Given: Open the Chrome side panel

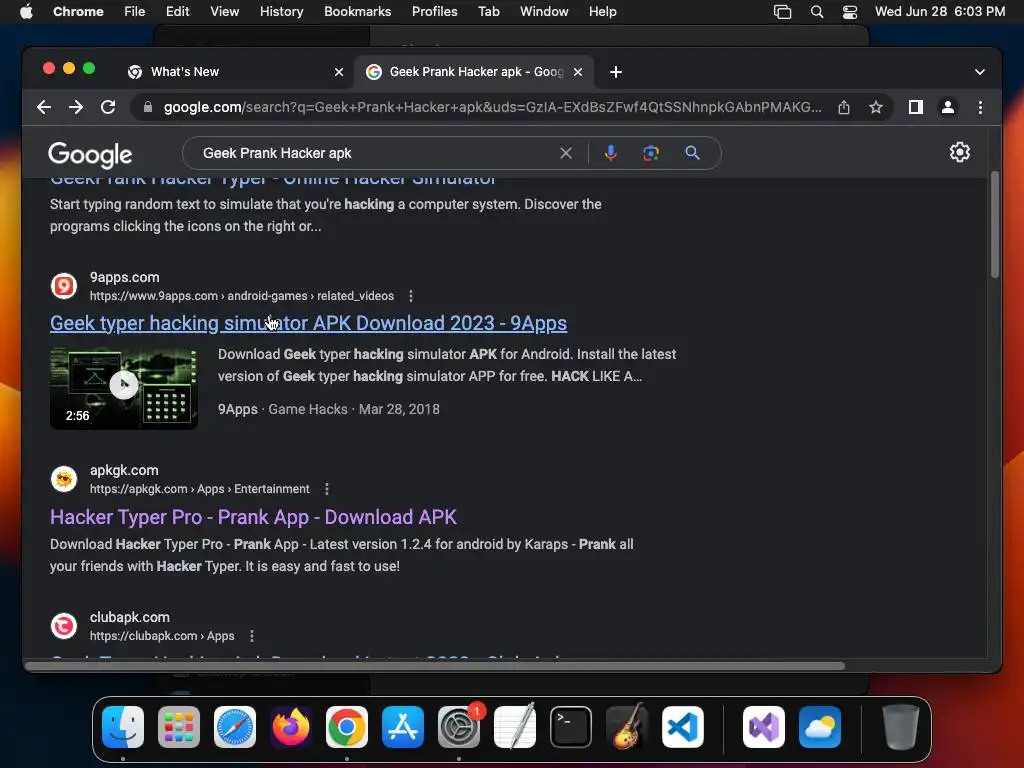Looking at the screenshot, I should click(x=916, y=107).
